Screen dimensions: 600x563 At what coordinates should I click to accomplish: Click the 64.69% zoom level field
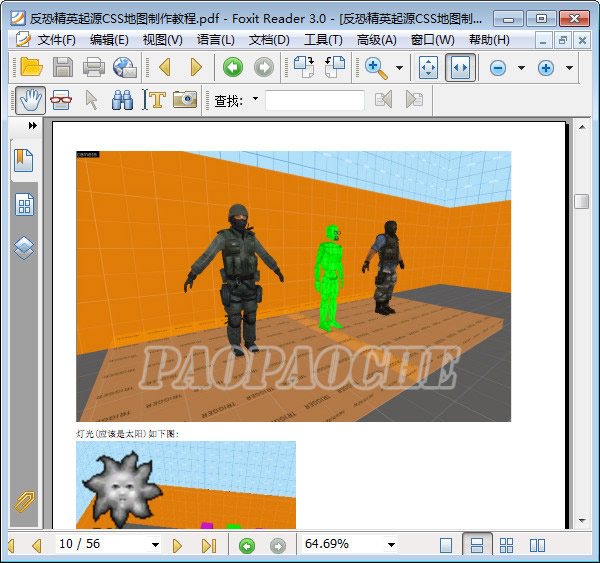(x=344, y=544)
